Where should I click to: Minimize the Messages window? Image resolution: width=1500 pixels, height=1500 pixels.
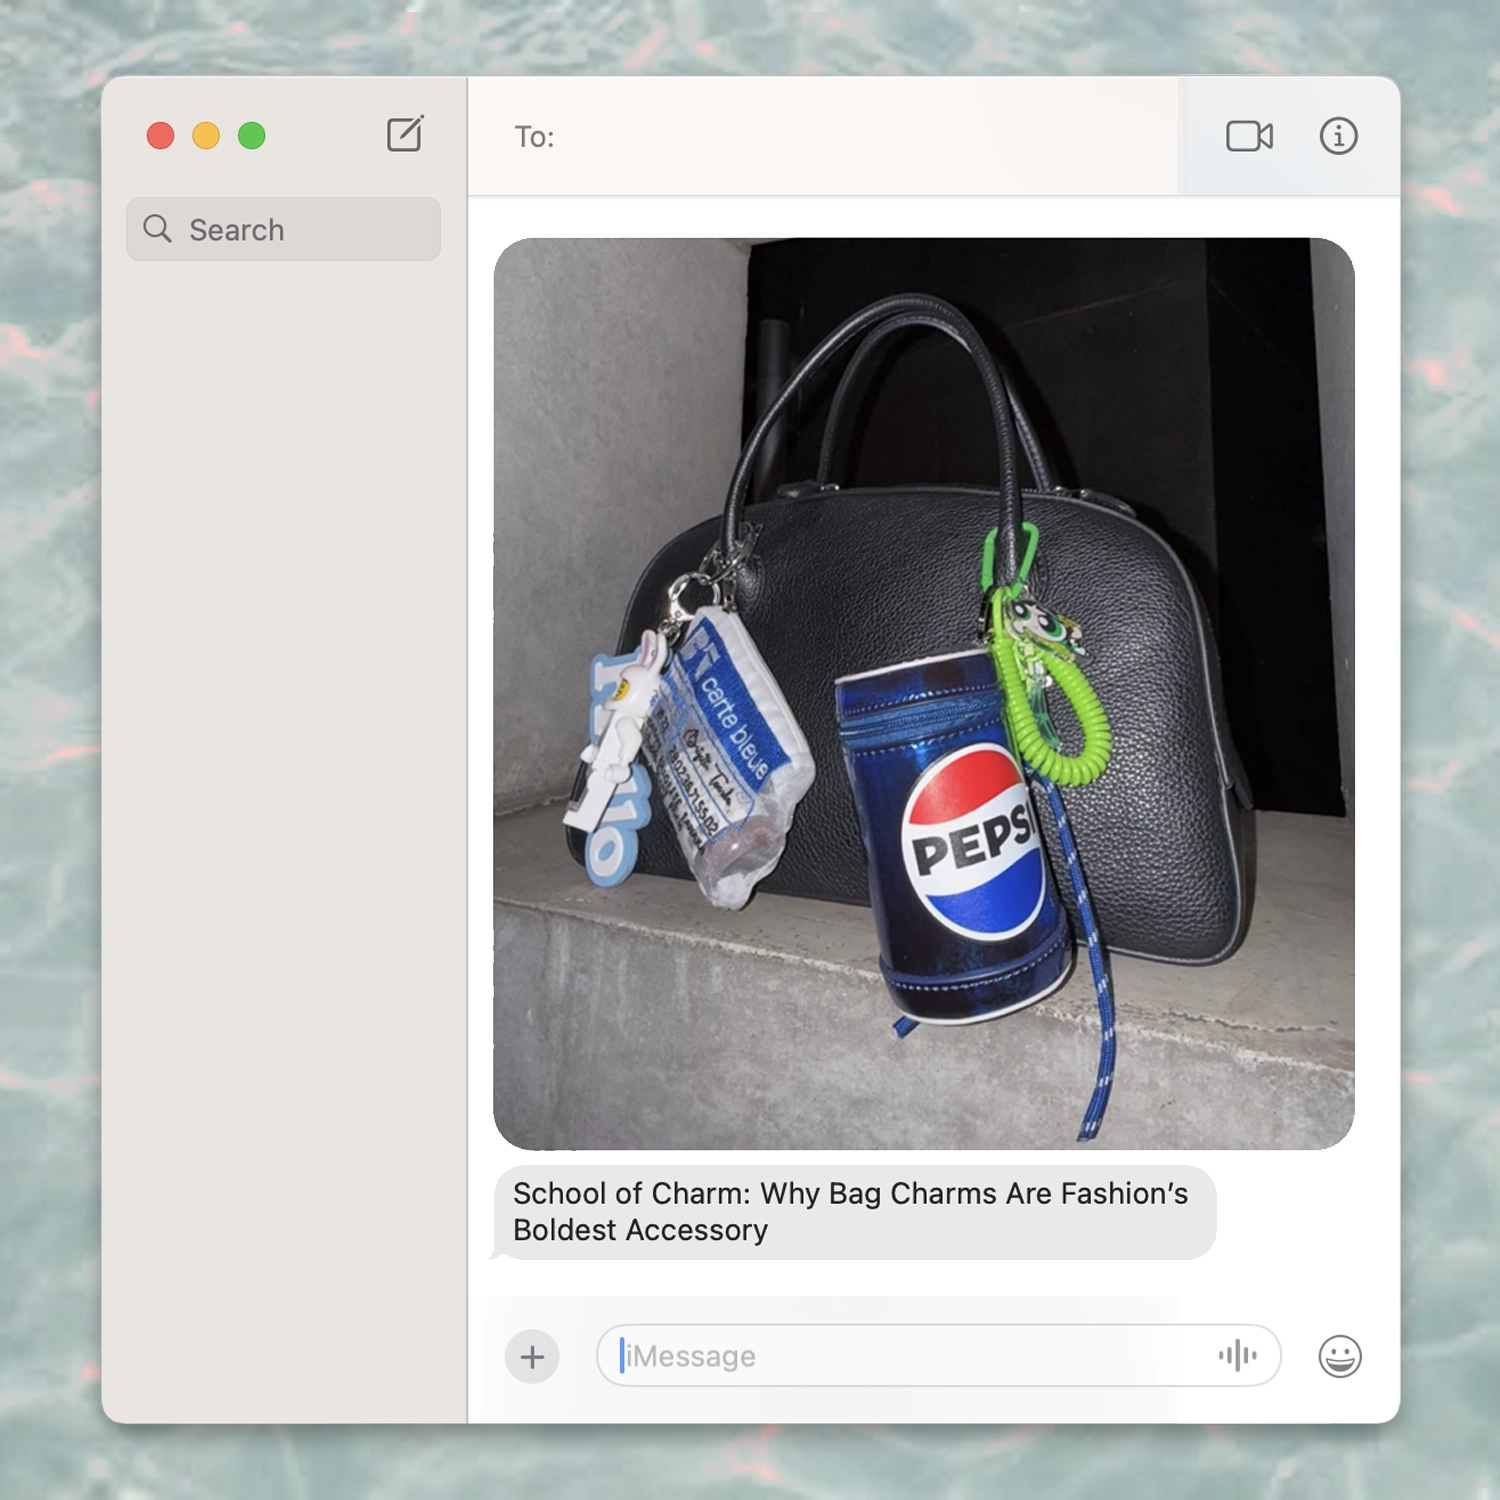tap(206, 135)
